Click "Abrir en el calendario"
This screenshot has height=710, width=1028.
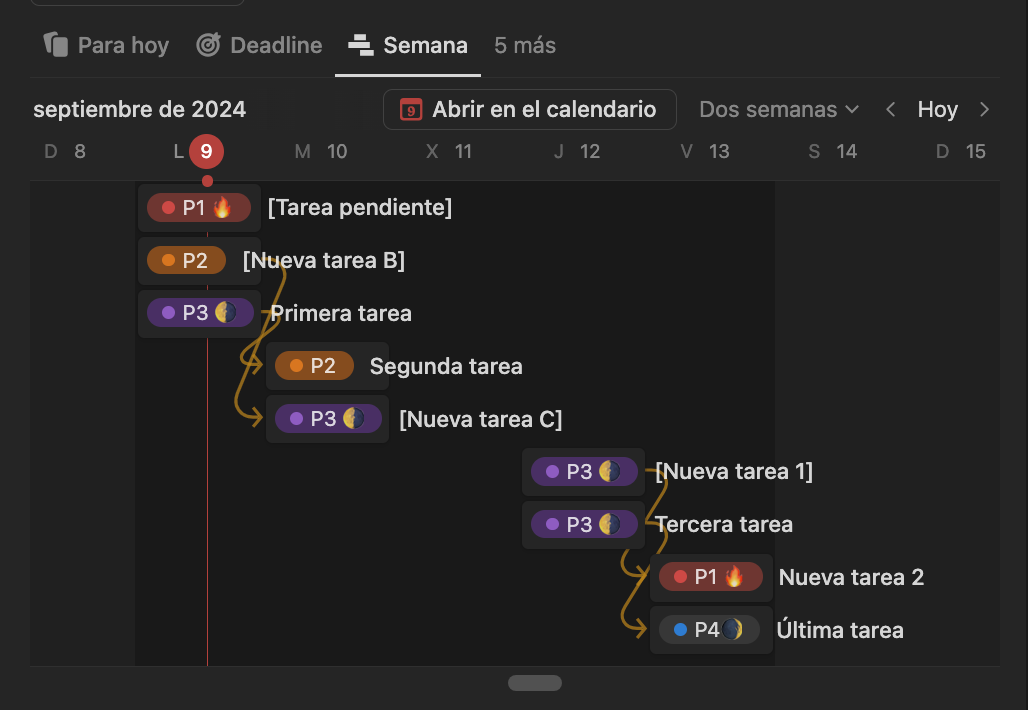[529, 110]
